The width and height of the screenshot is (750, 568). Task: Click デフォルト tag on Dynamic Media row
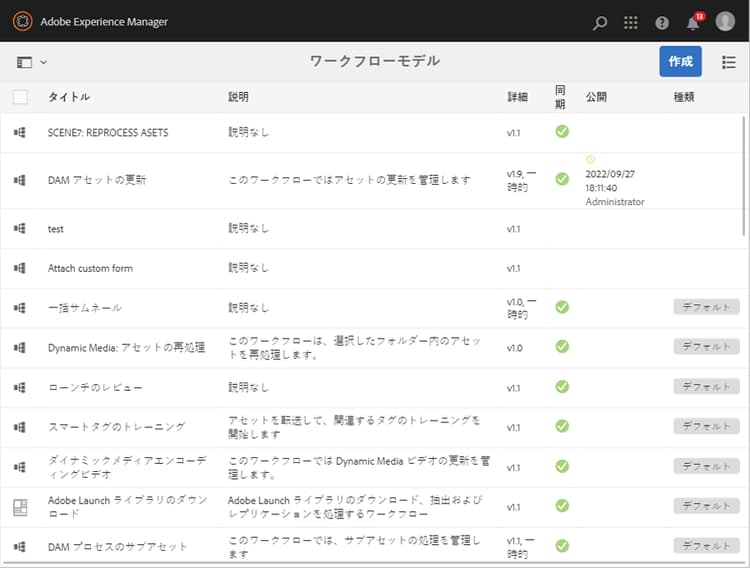pyautogui.click(x=706, y=346)
